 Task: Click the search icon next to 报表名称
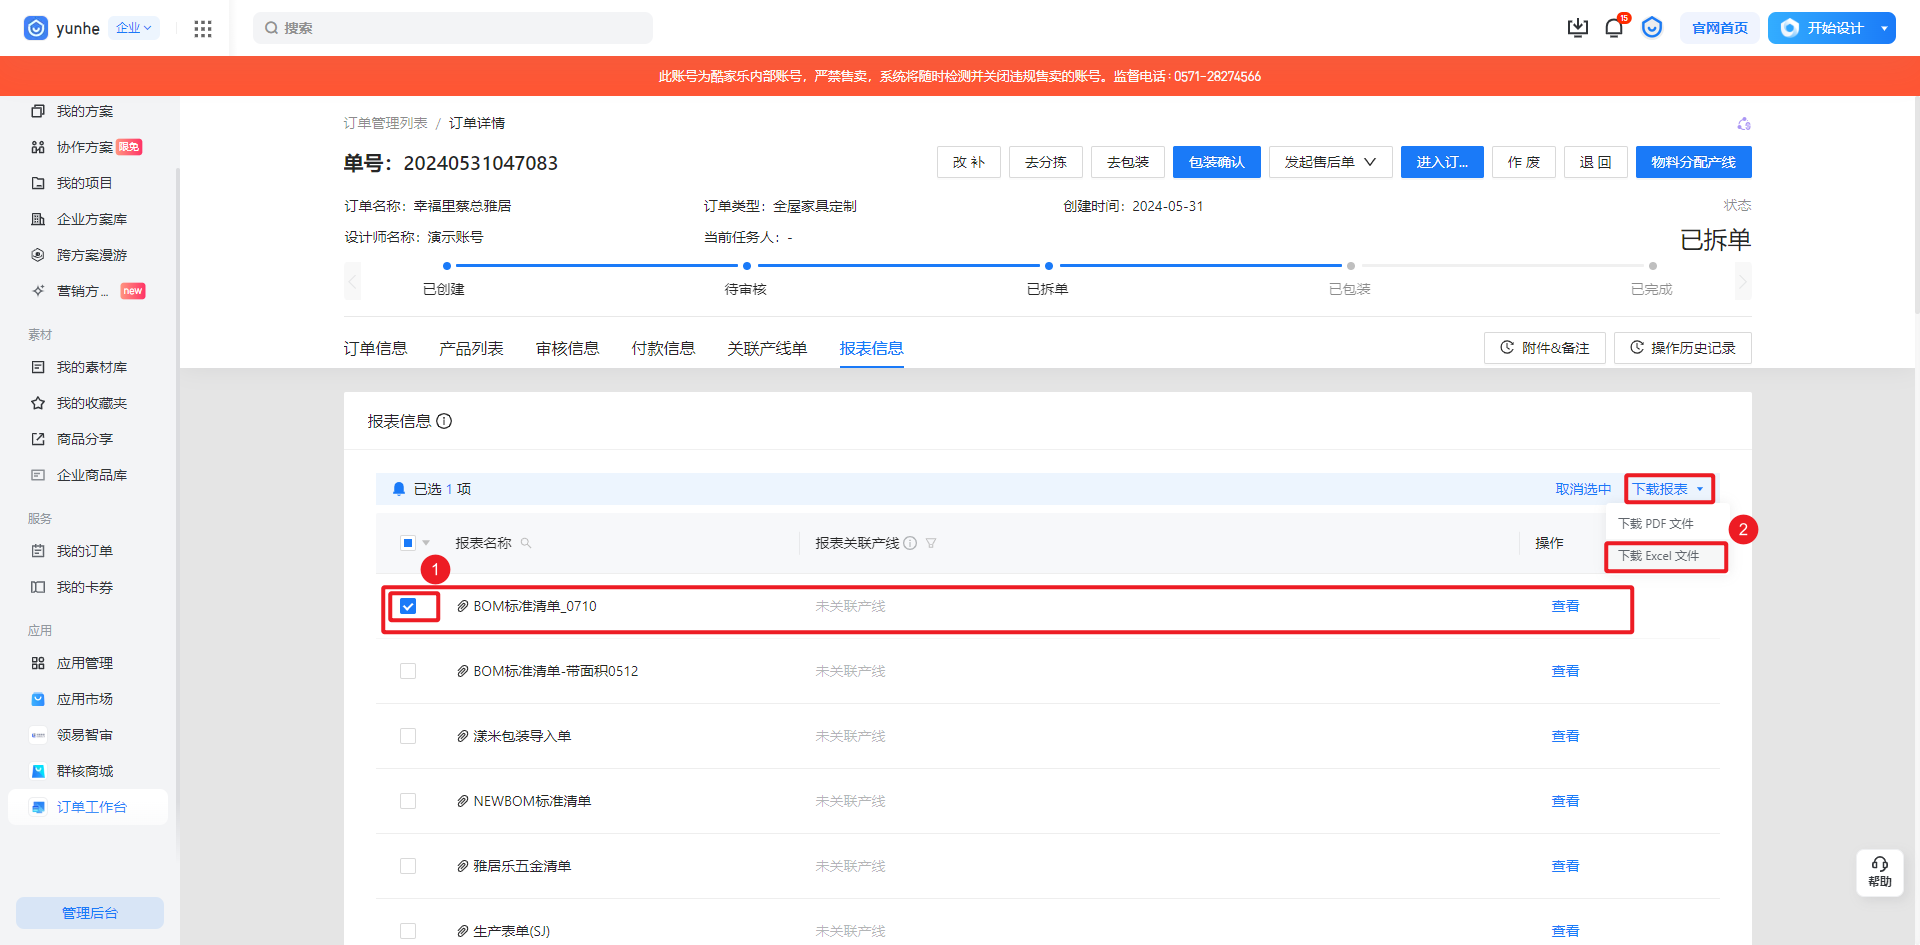pos(526,543)
